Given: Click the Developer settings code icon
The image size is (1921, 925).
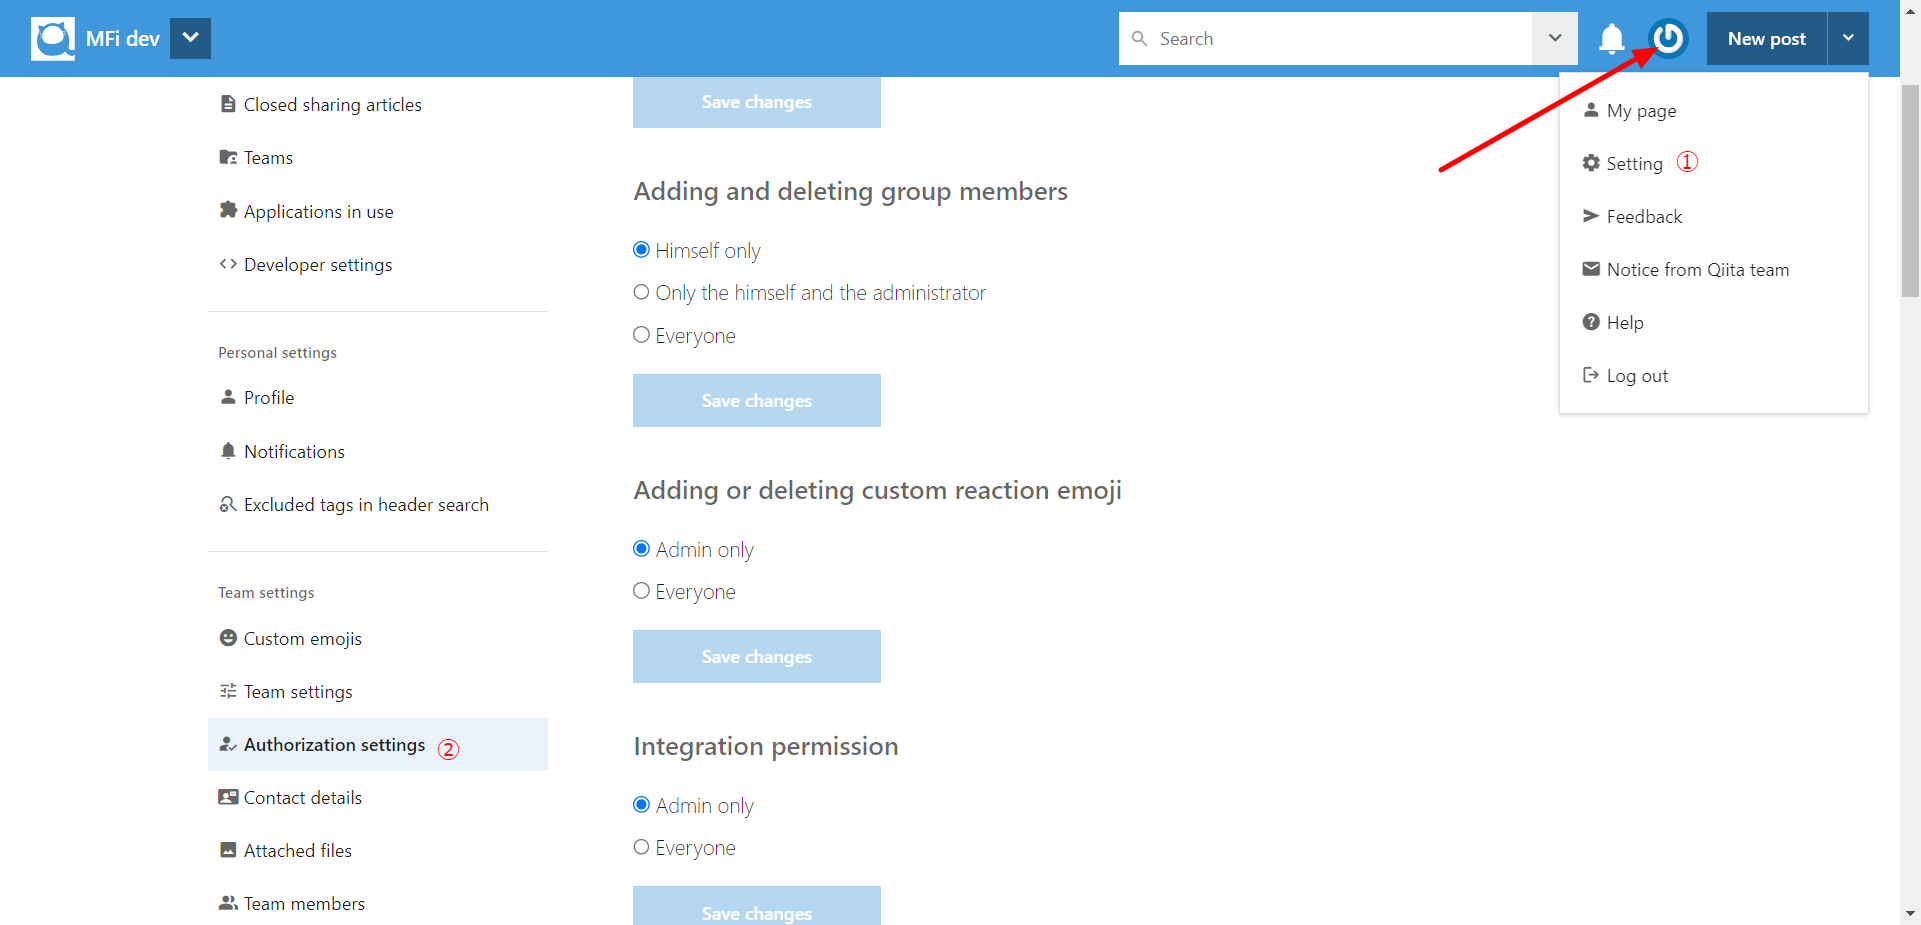Looking at the screenshot, I should (x=228, y=264).
